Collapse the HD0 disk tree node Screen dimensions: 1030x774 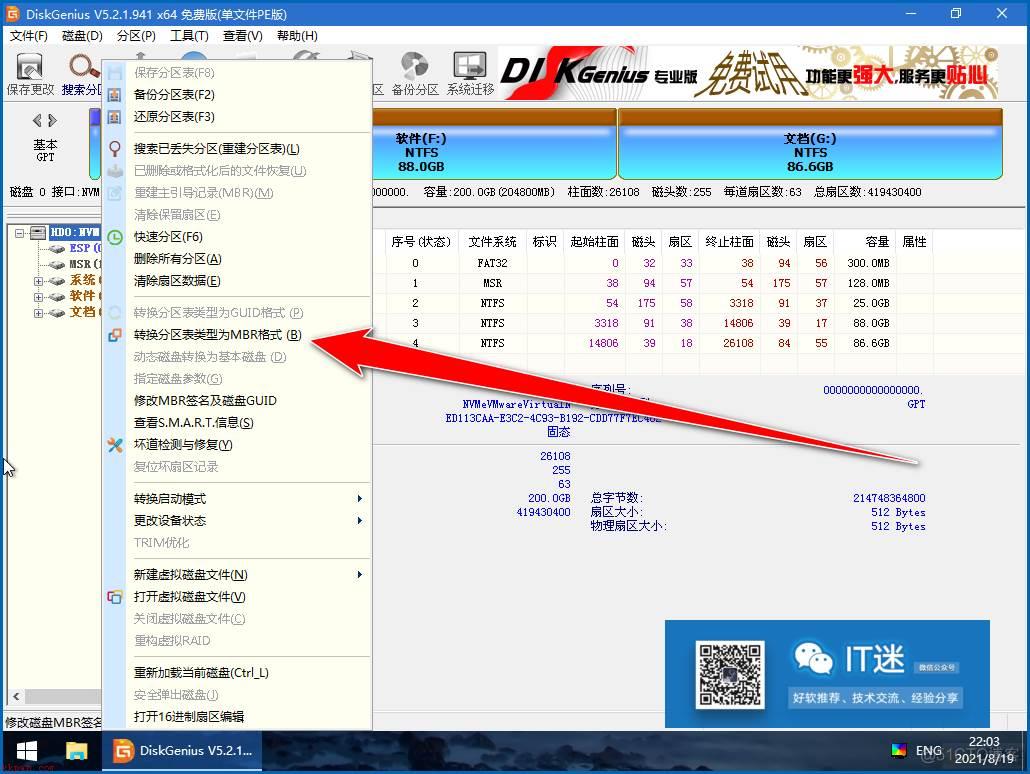coord(20,233)
